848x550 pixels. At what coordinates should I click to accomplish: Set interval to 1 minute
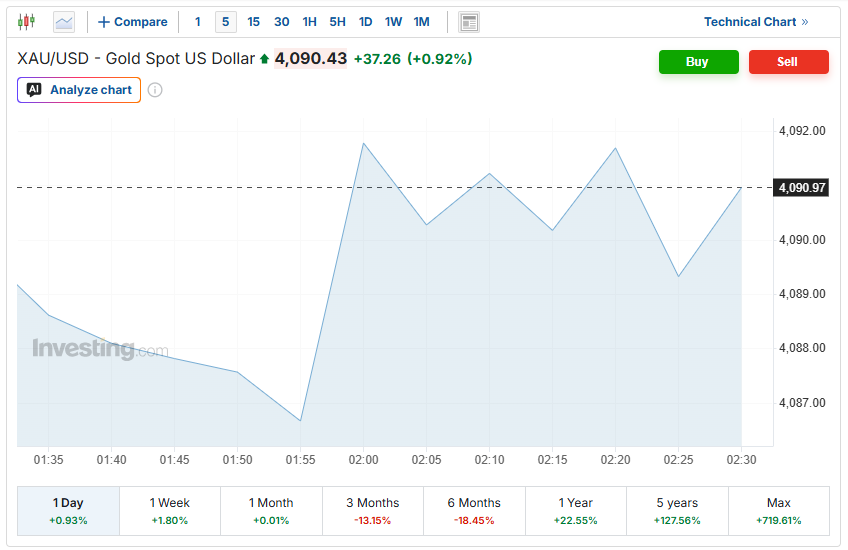click(x=198, y=22)
